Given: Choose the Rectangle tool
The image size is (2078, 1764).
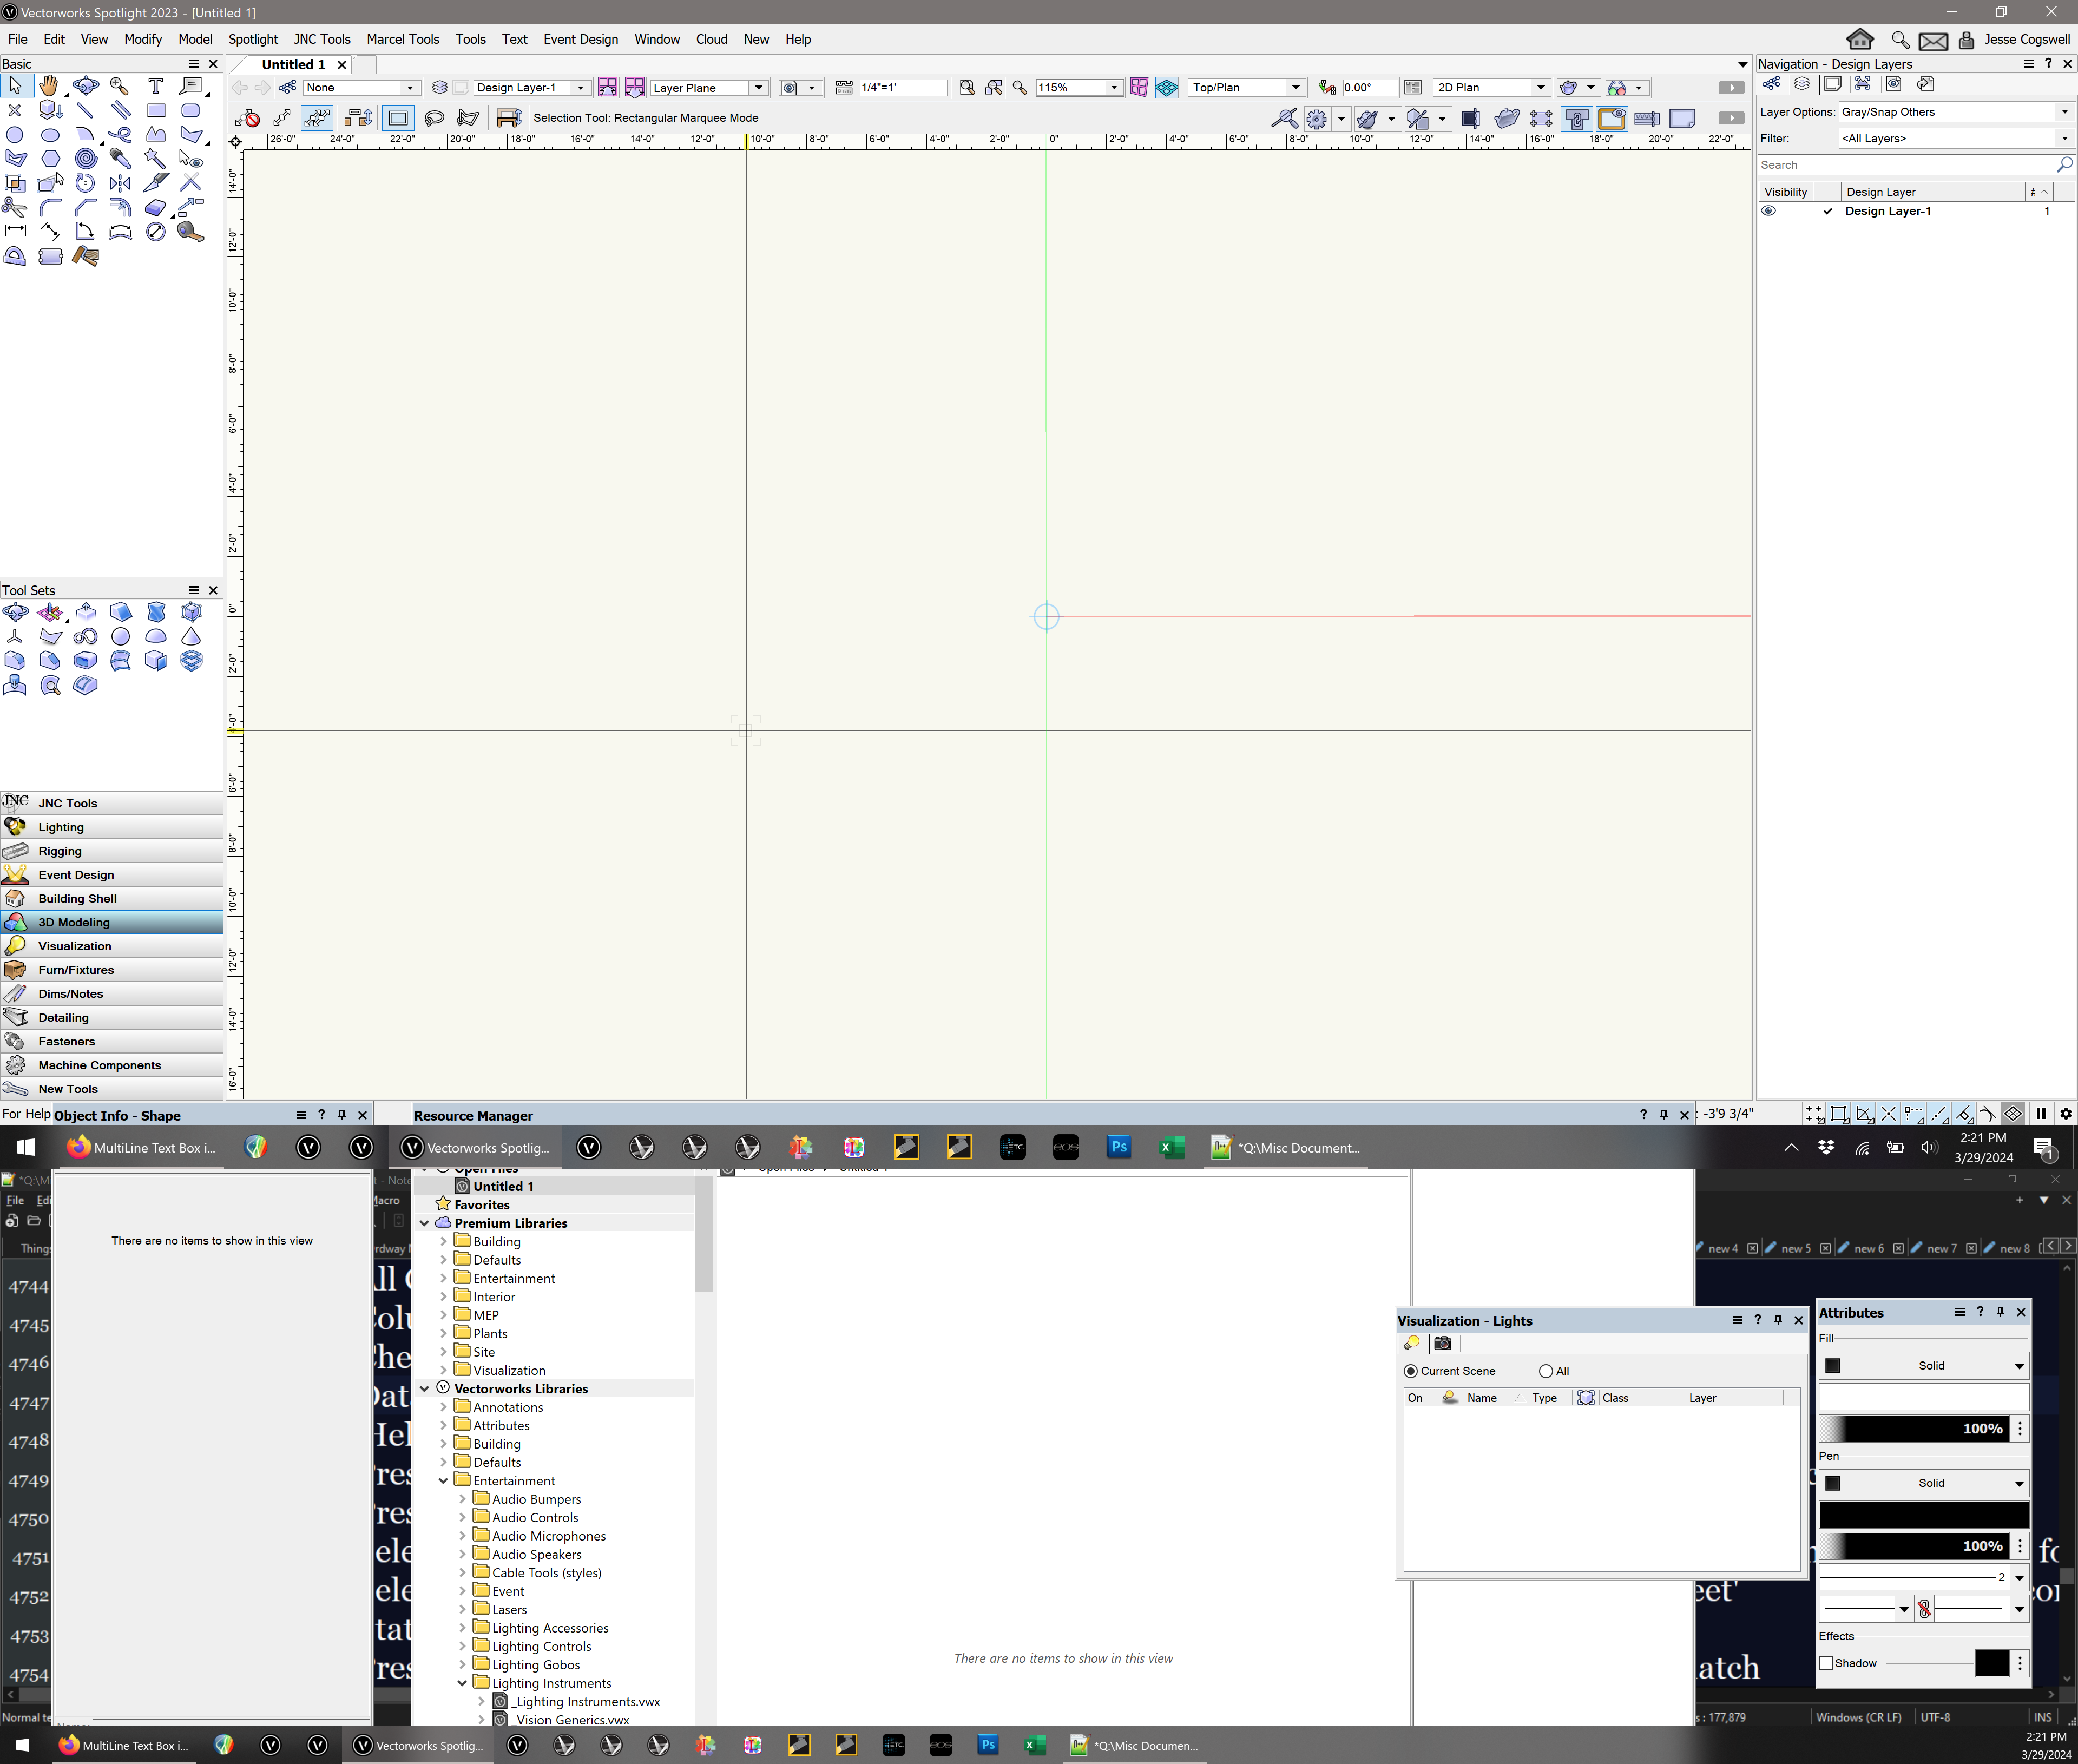Looking at the screenshot, I should pyautogui.click(x=155, y=111).
